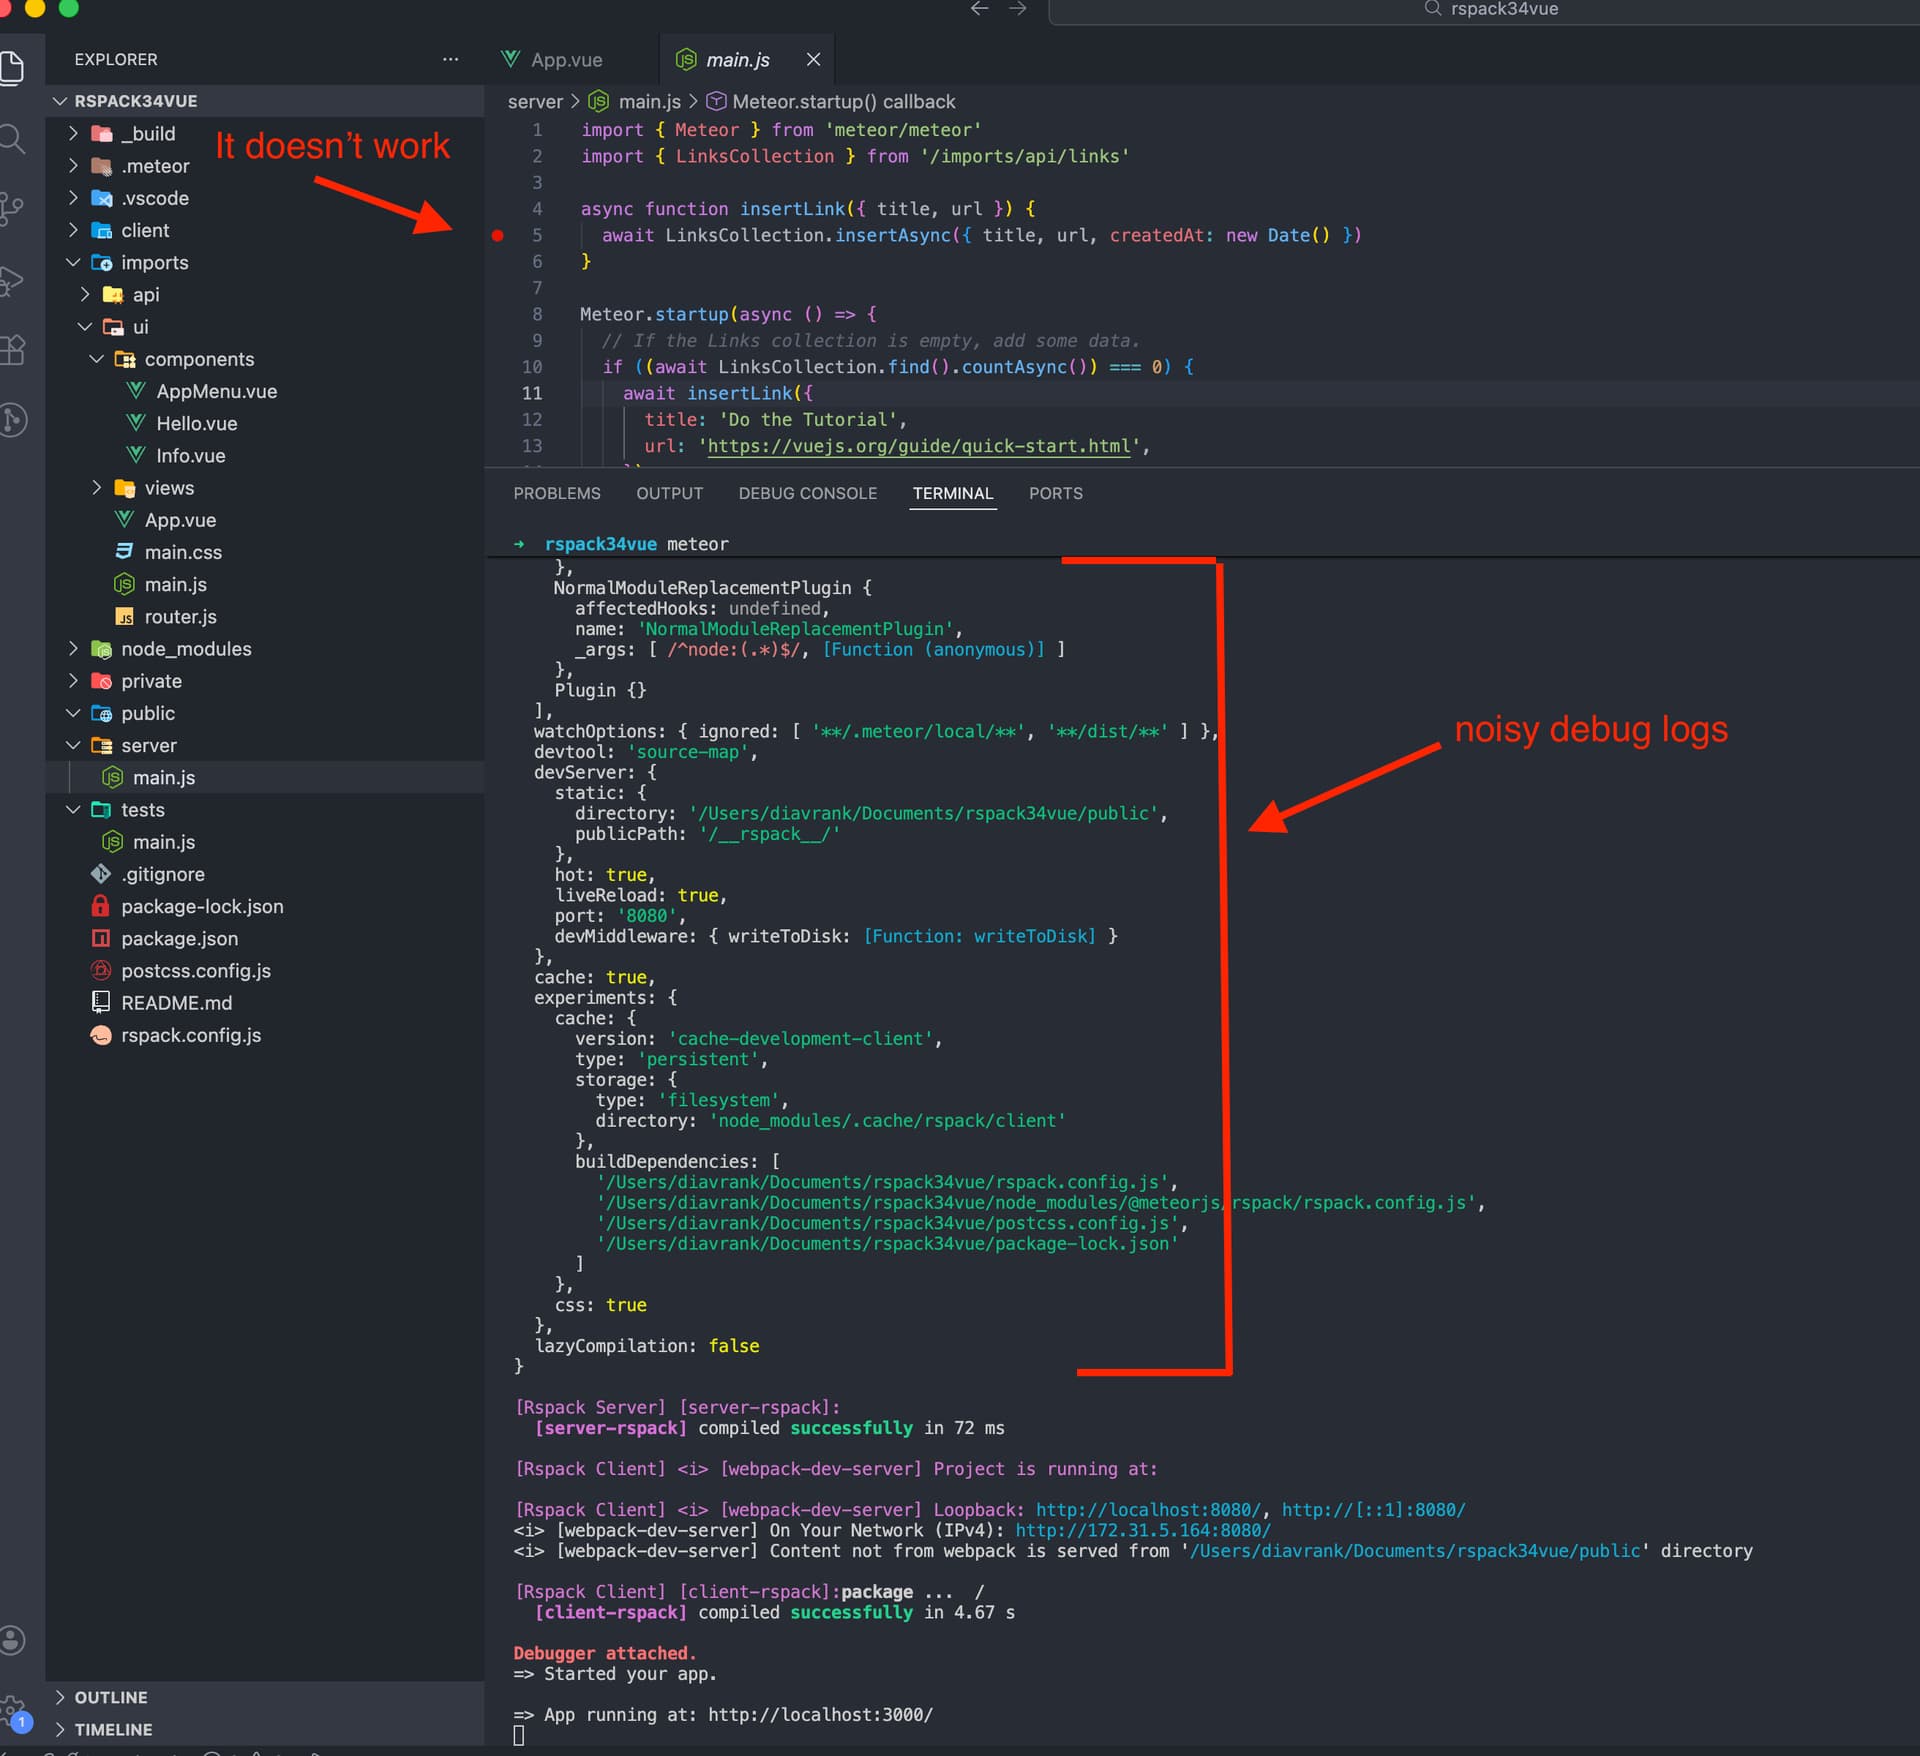Toggle the breakpoint on line 5
Viewport: 1920px width, 1756px height.
click(x=497, y=236)
